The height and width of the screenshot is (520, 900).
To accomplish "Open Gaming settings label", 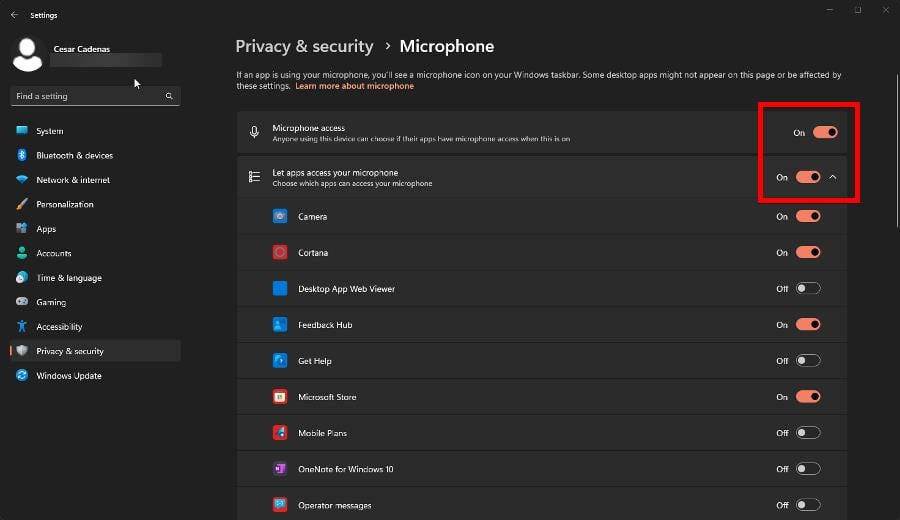I will tap(51, 302).
